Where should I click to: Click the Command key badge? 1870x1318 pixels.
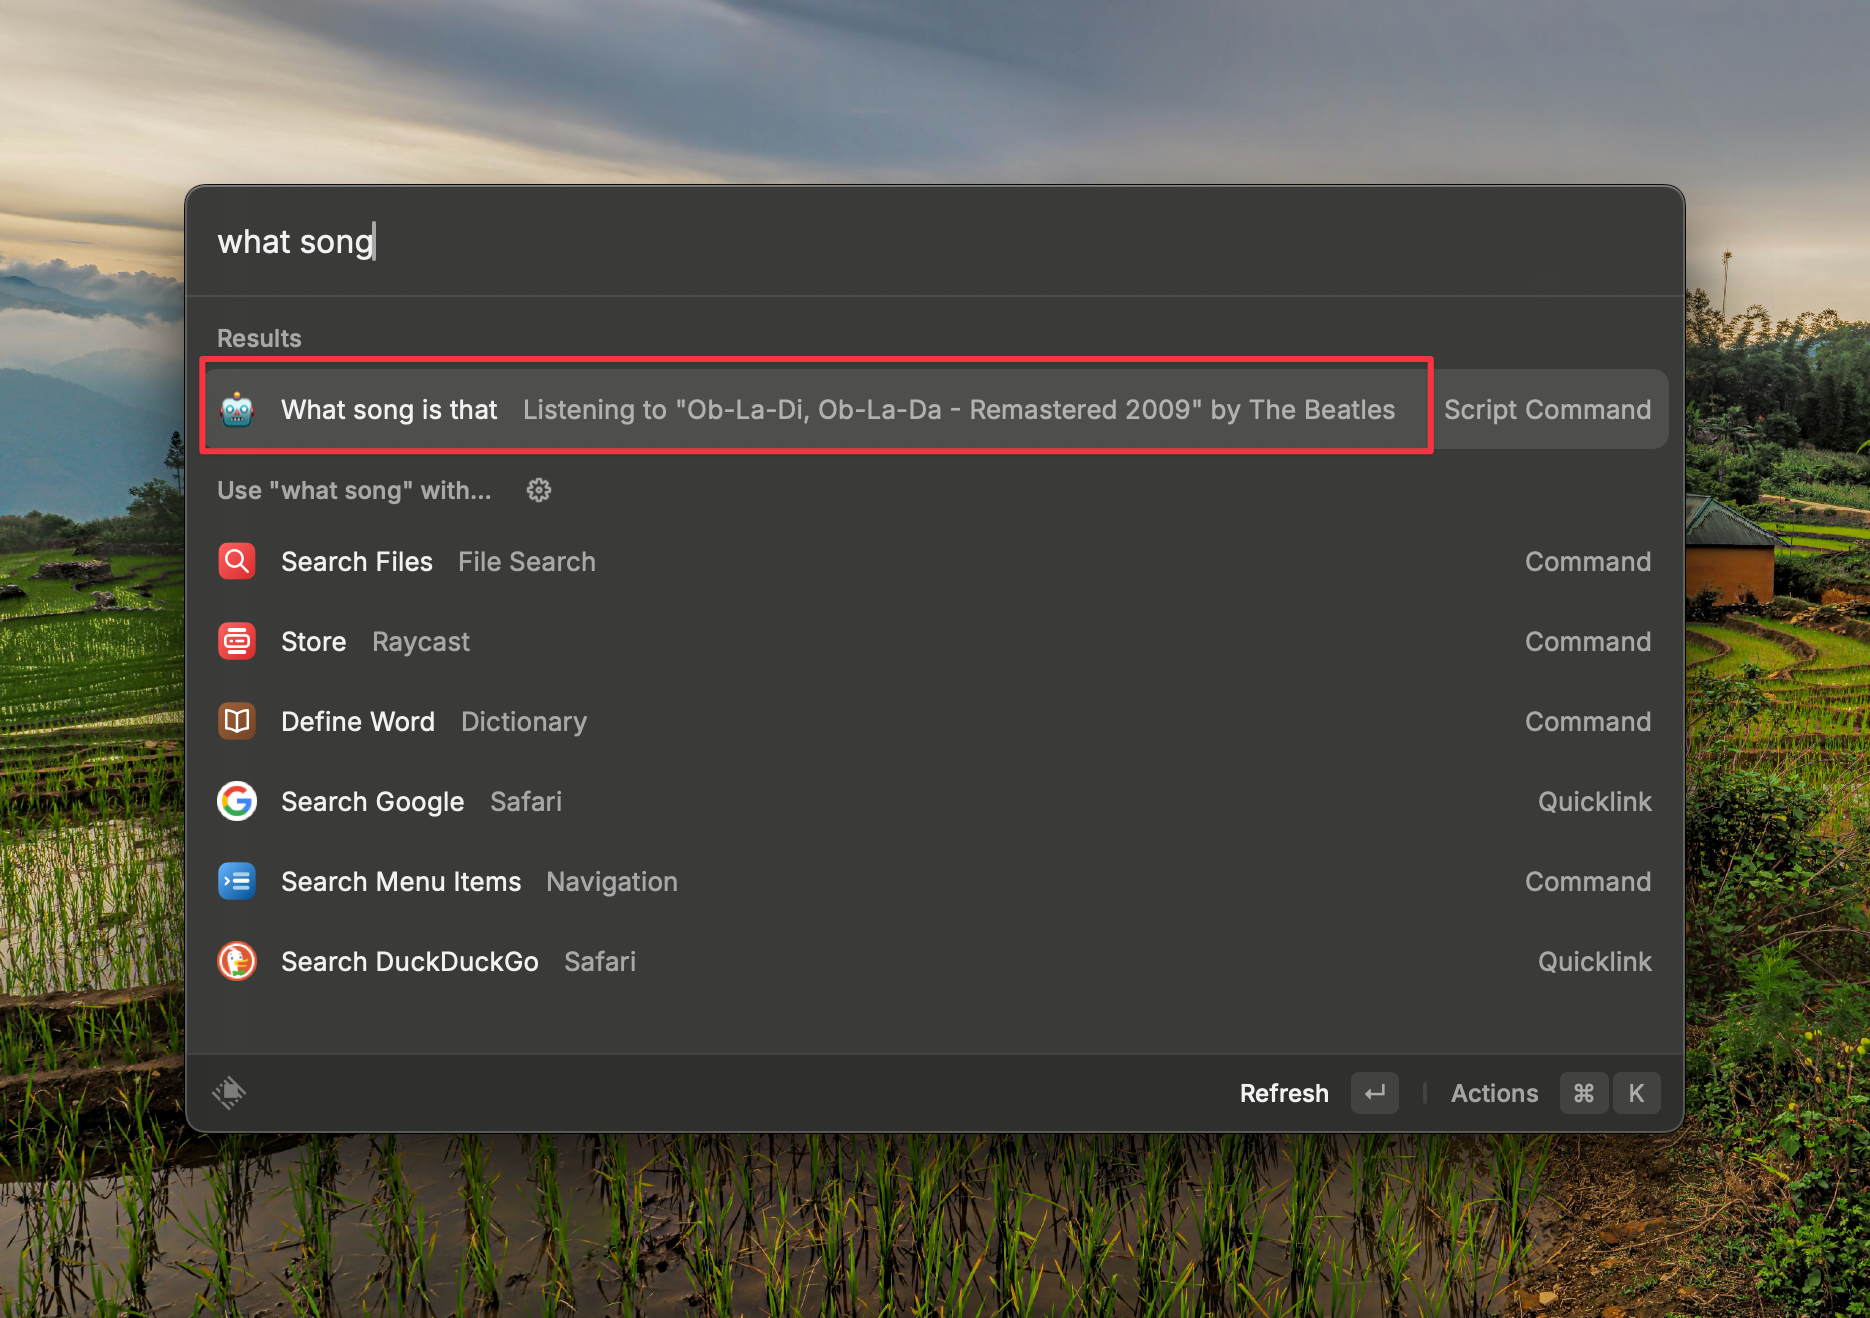pos(1584,1093)
